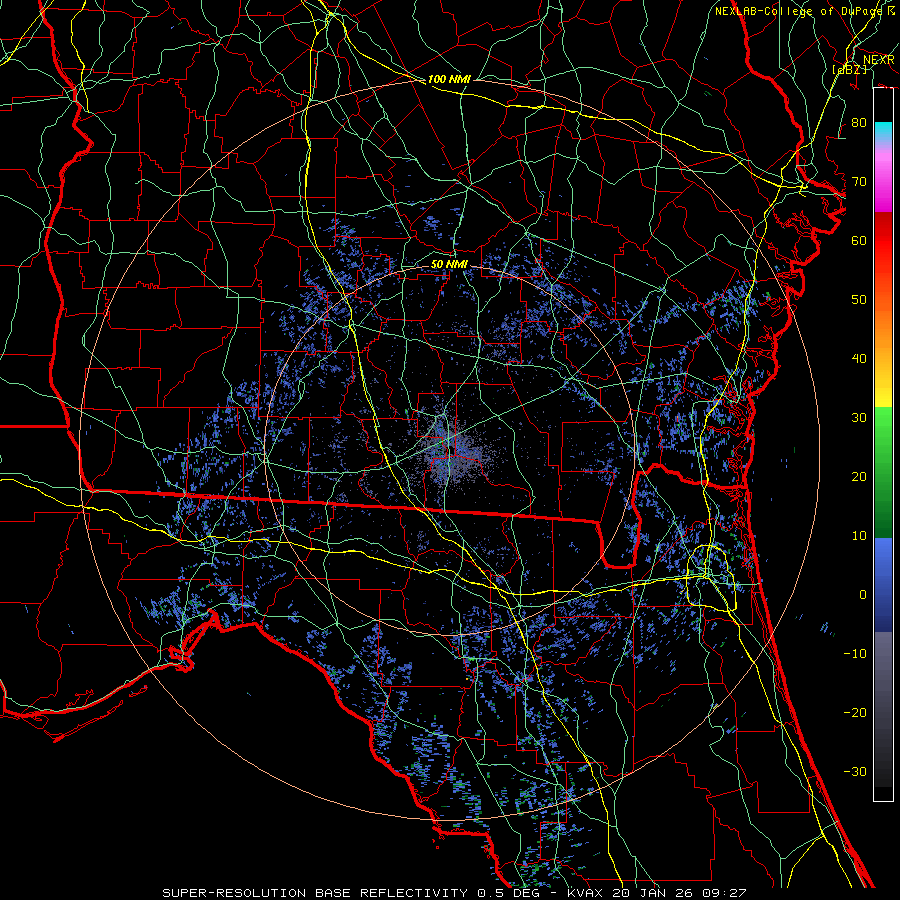Click the "50 NMI" range ring label
Image resolution: width=900 pixels, height=900 pixels.
tap(449, 265)
